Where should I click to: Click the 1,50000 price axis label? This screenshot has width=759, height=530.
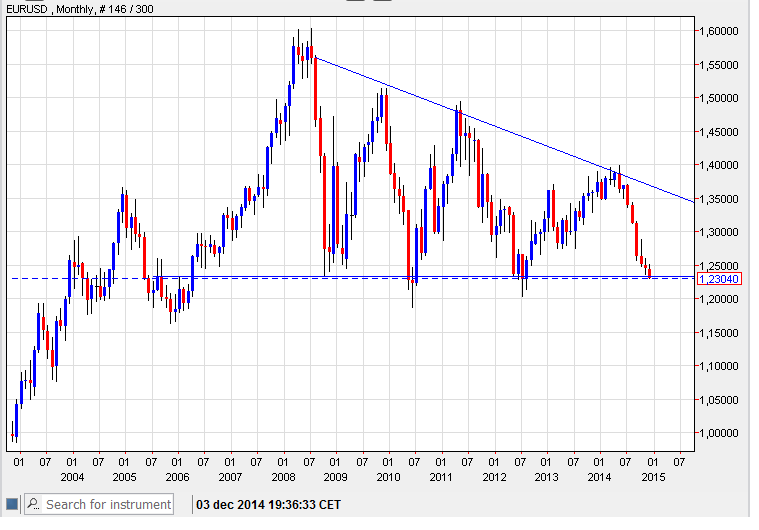[x=720, y=98]
